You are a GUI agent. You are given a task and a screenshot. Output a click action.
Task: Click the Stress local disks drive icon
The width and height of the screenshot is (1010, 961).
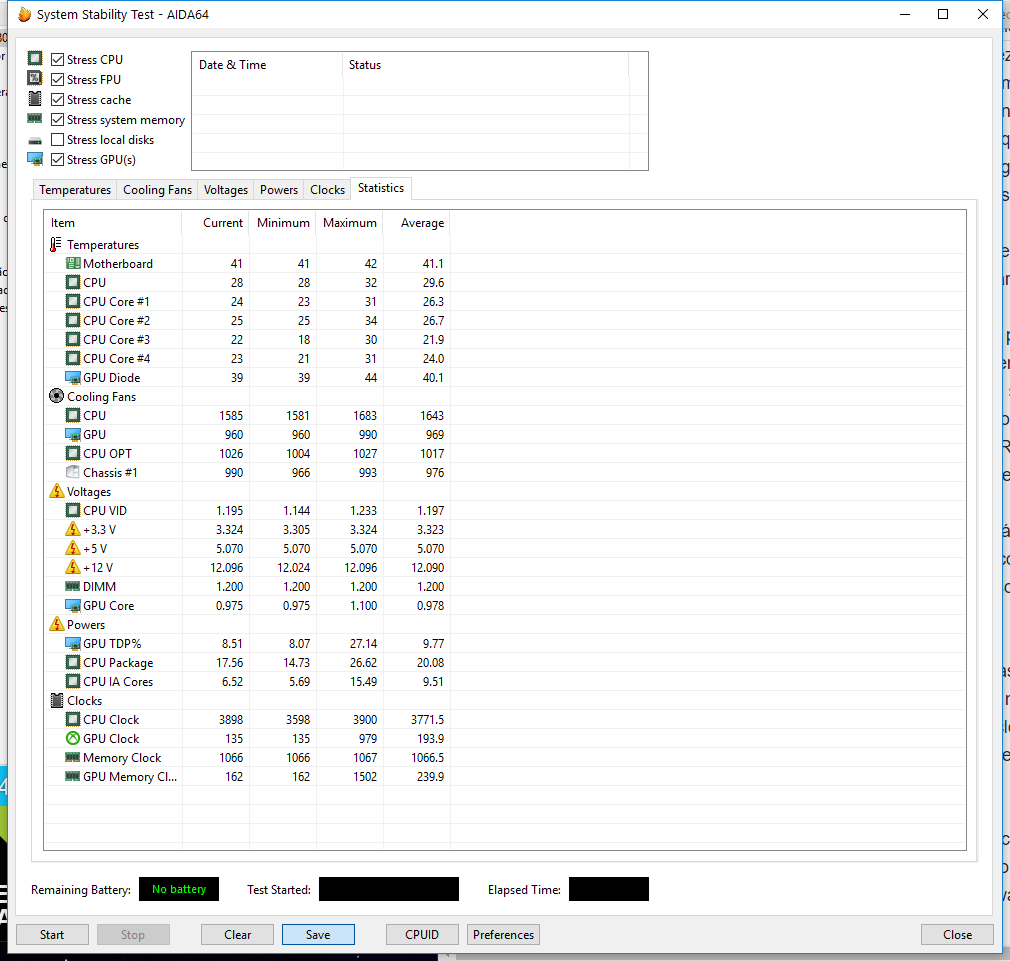[x=35, y=140]
